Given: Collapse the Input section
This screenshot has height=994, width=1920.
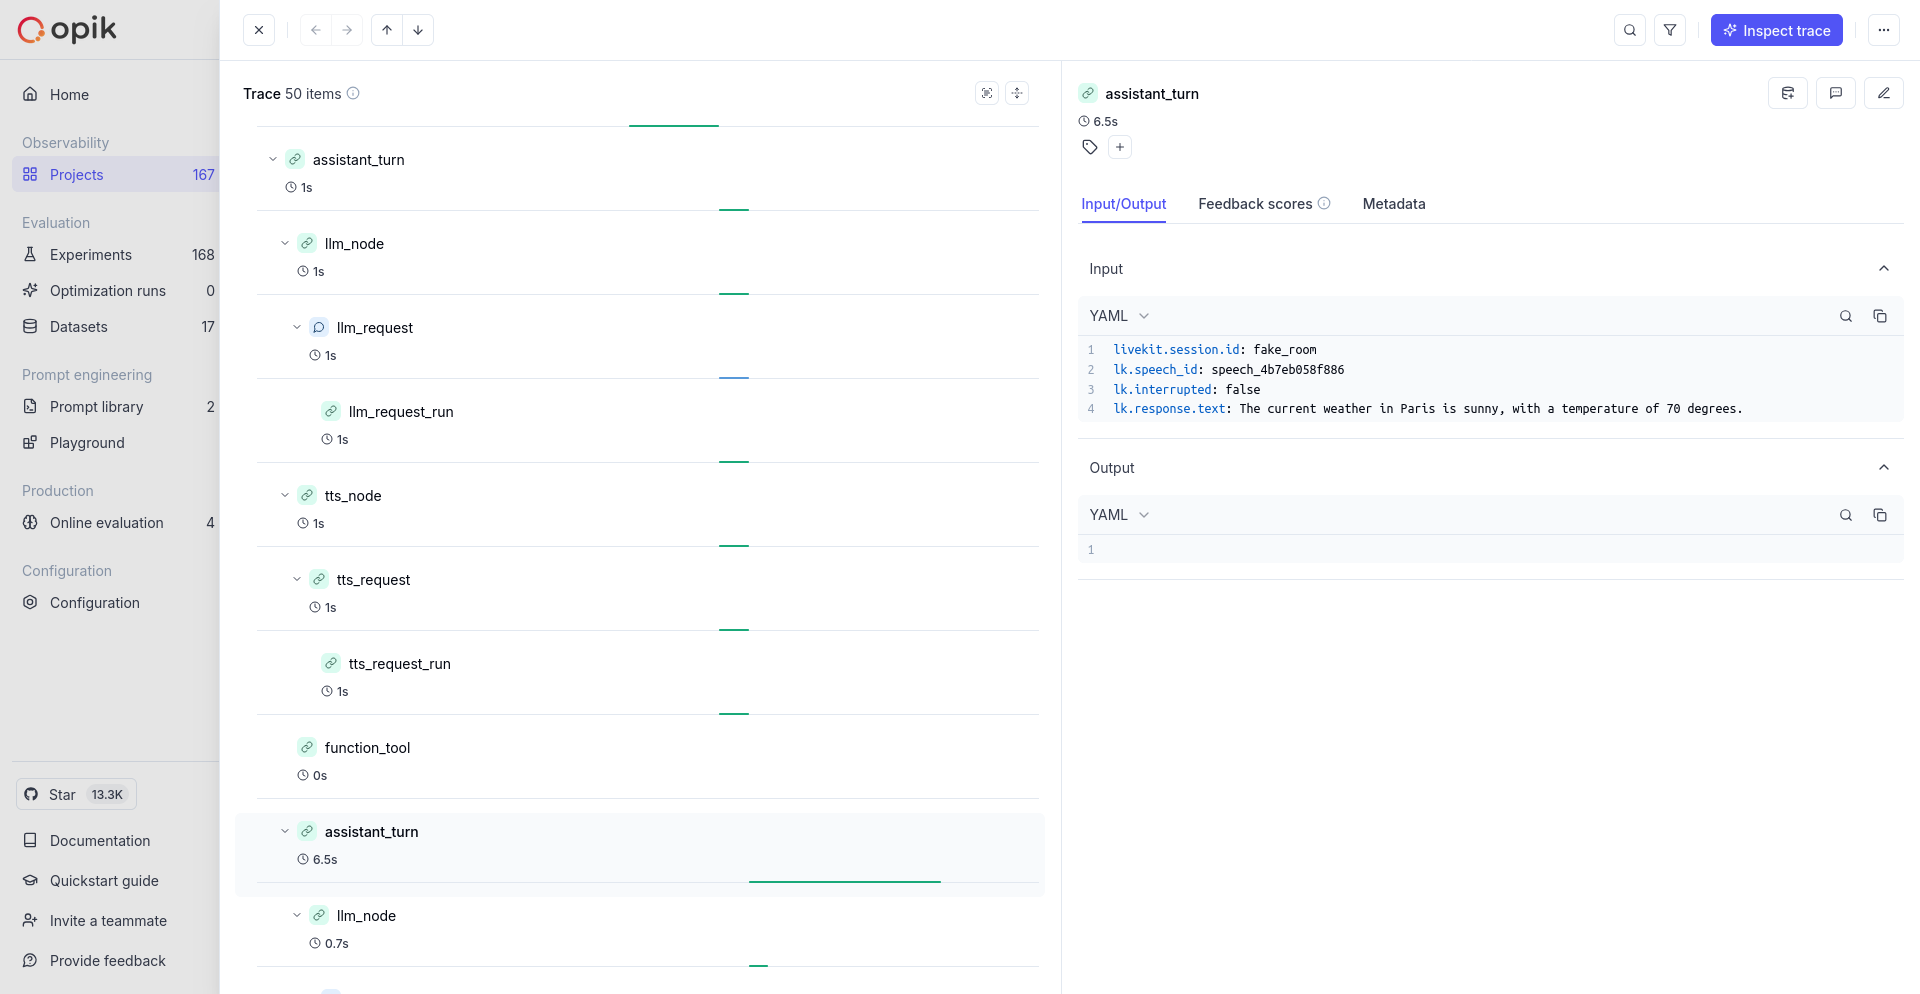Looking at the screenshot, I should (x=1884, y=269).
